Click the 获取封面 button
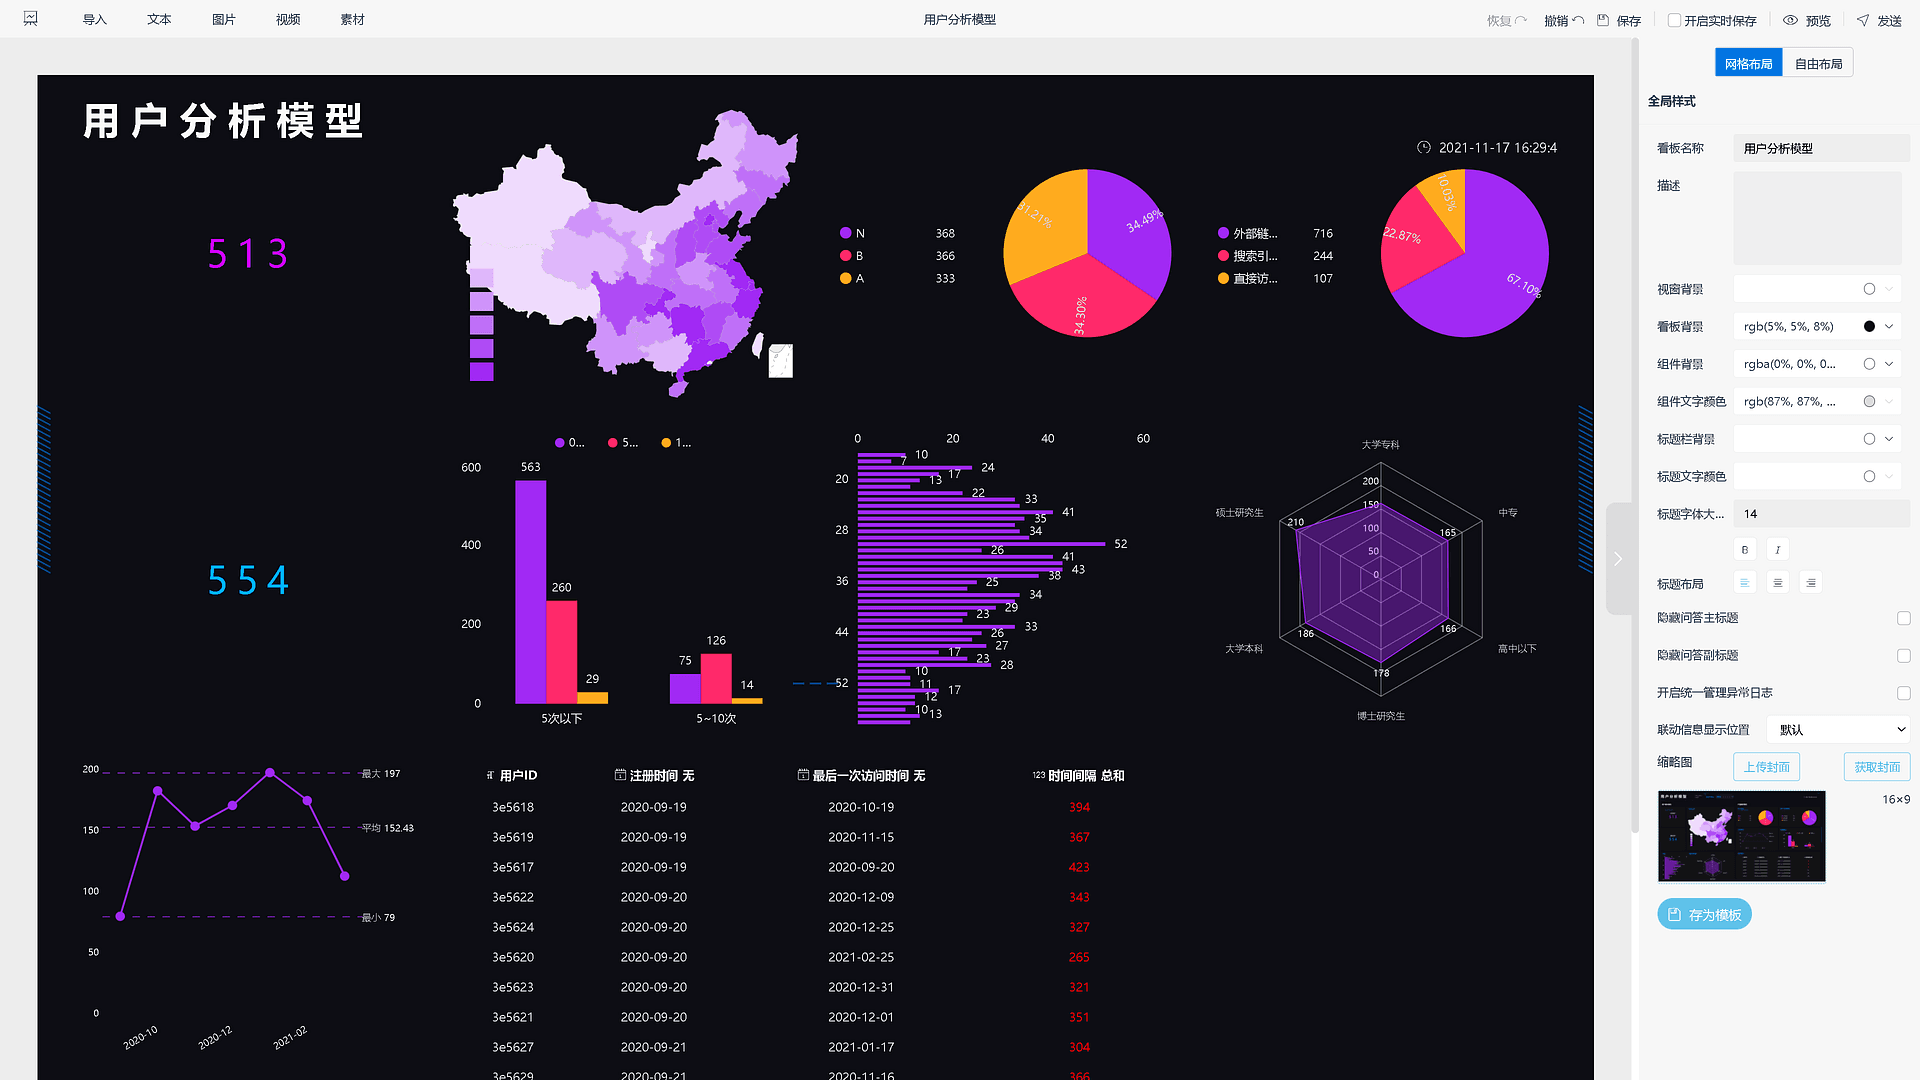Image resolution: width=1920 pixels, height=1080 pixels. click(1877, 767)
